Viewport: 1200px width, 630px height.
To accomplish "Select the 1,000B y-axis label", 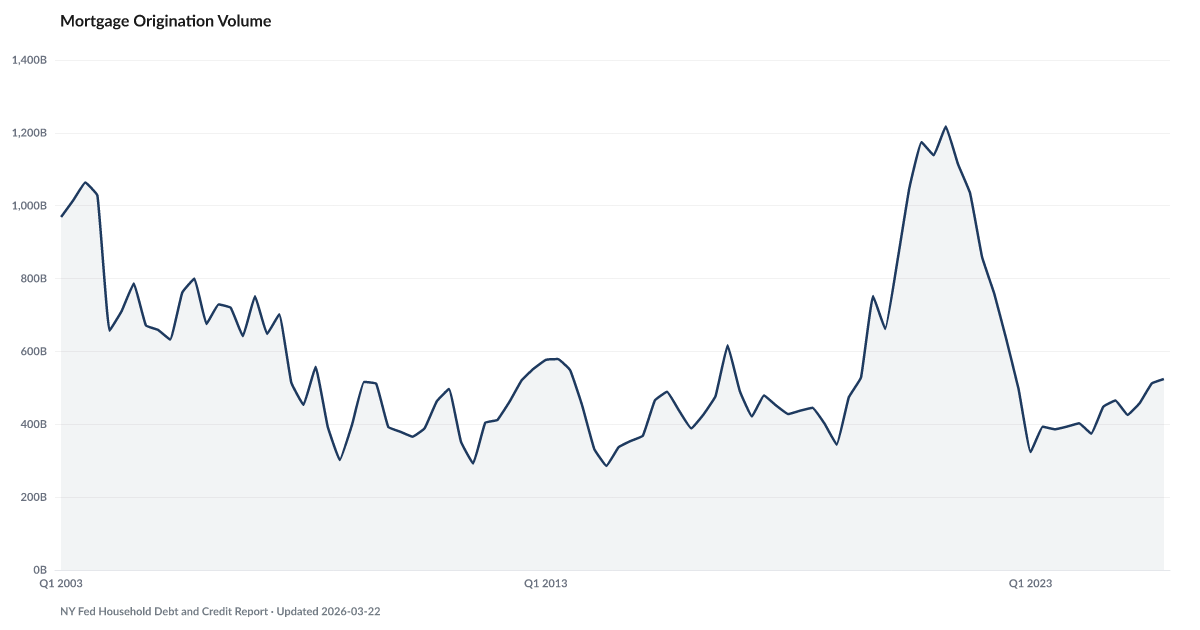I will (30, 206).
